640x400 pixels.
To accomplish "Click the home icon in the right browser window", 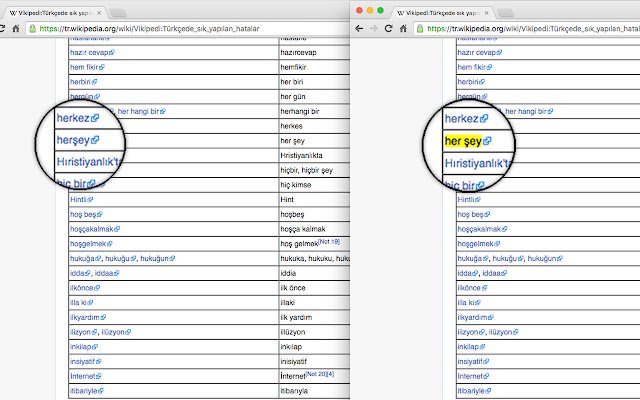I will coord(403,29).
